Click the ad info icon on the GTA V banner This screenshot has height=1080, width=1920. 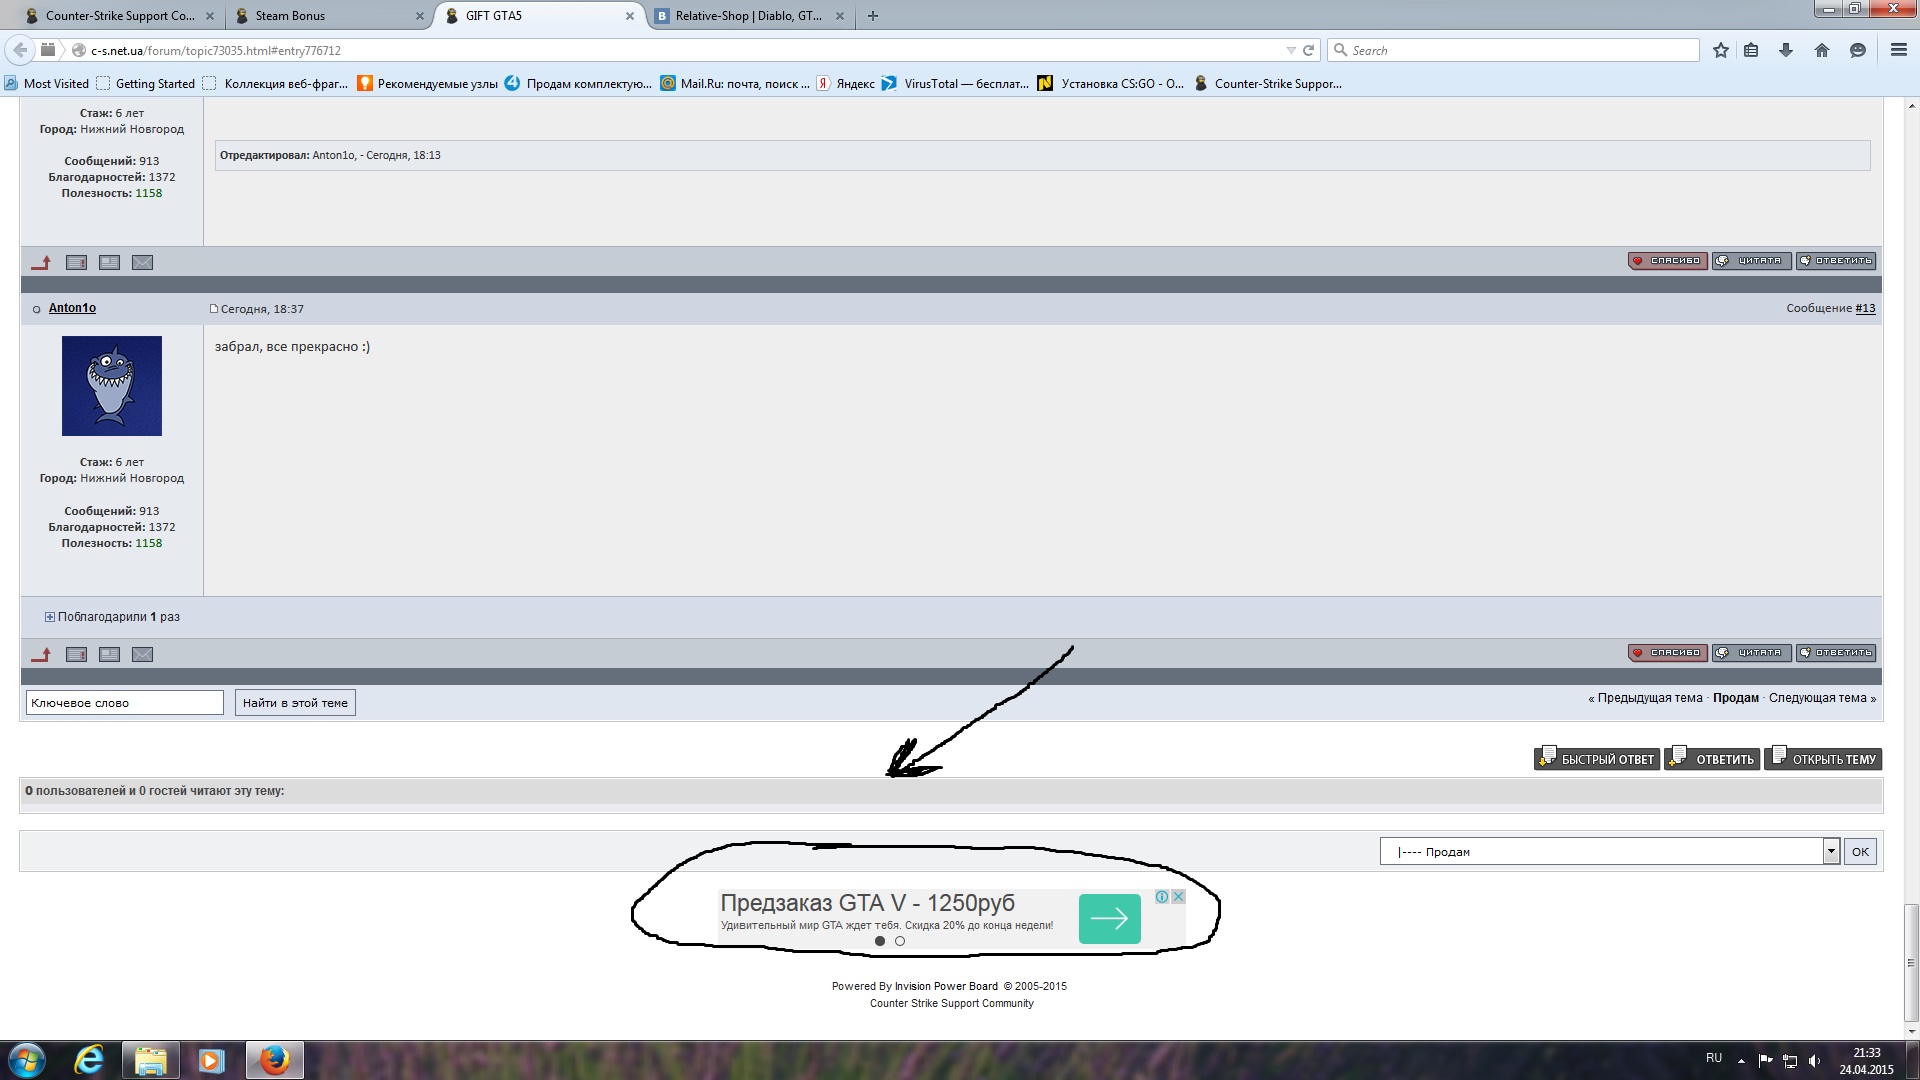click(1162, 897)
